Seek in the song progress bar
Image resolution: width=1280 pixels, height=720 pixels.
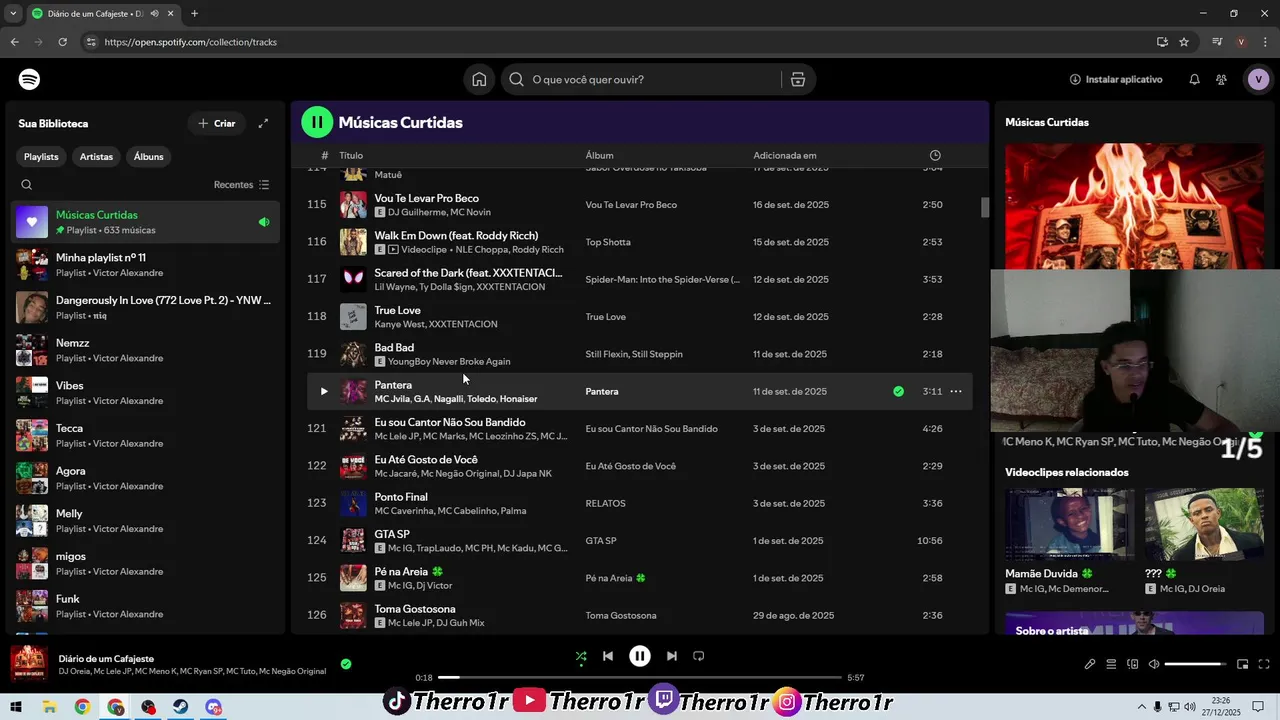[640, 677]
